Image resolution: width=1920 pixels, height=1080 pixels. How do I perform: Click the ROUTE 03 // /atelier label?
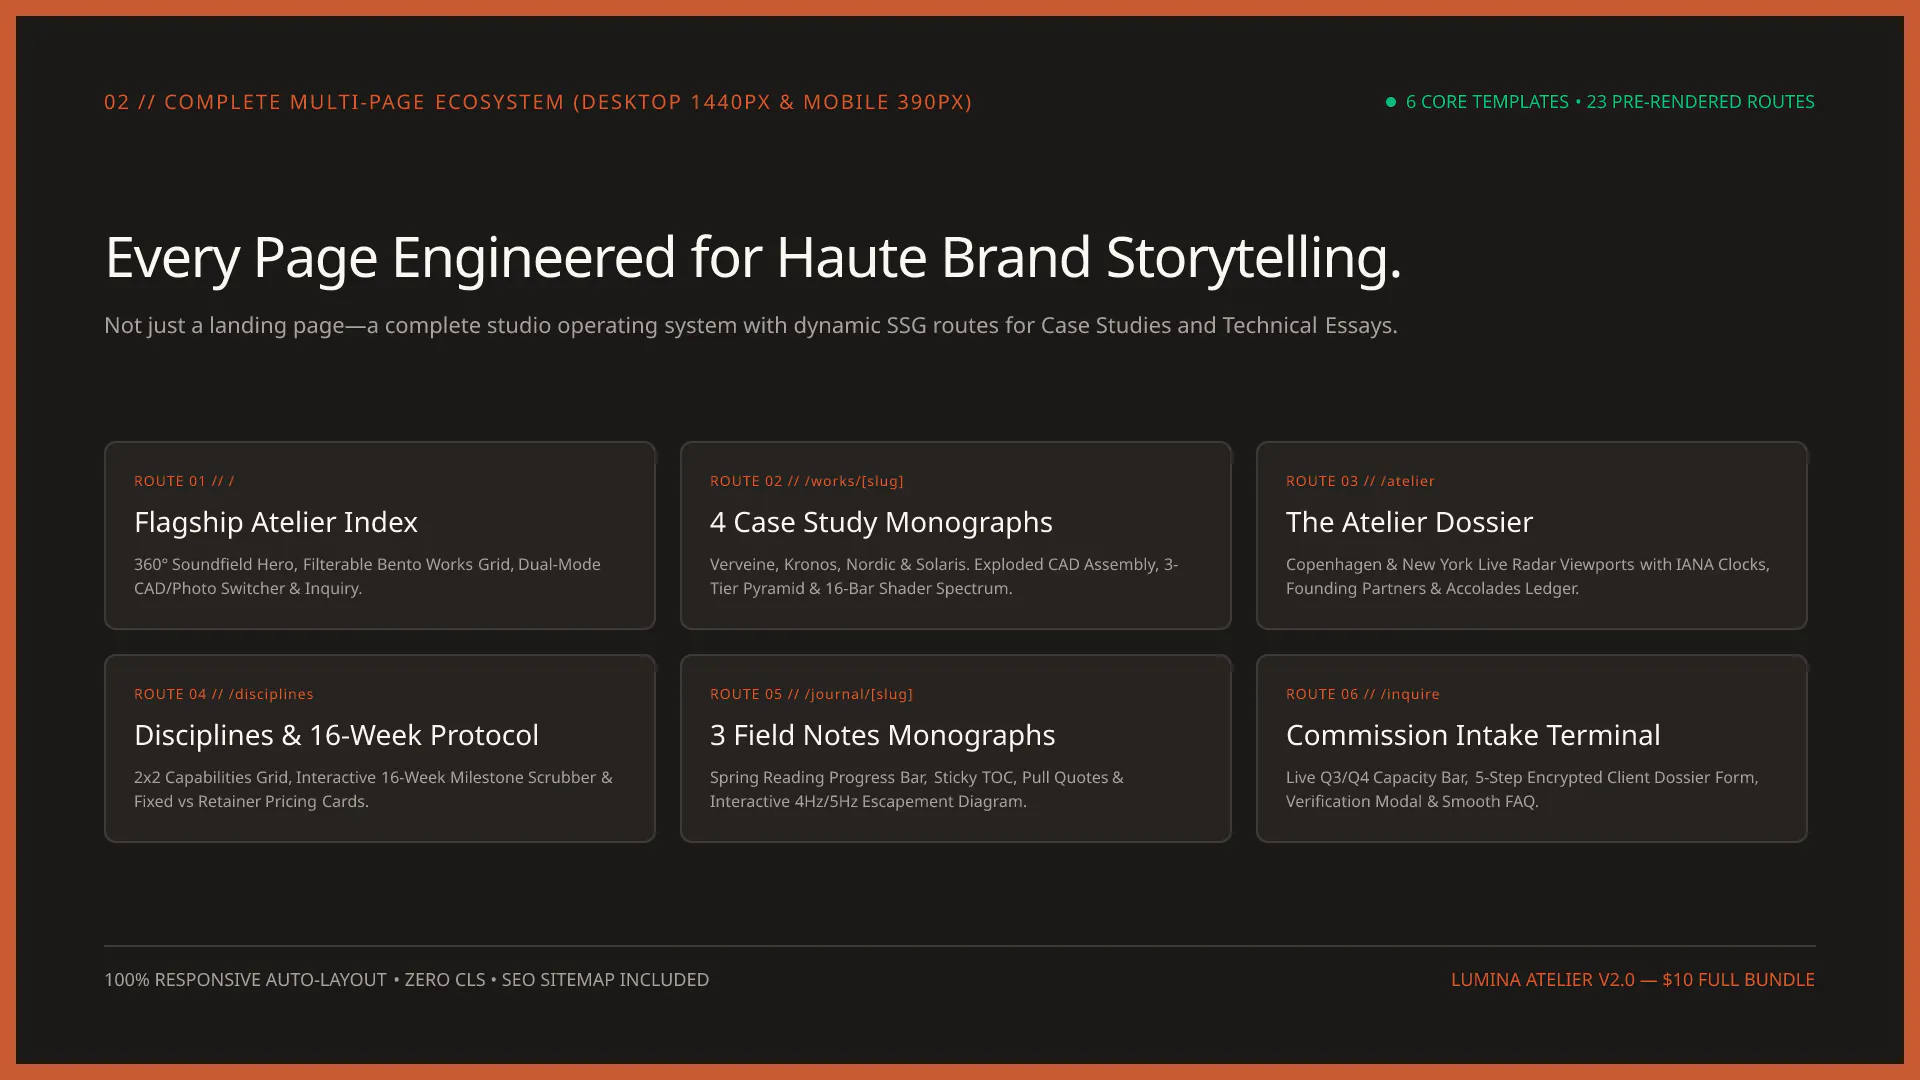tap(1360, 481)
